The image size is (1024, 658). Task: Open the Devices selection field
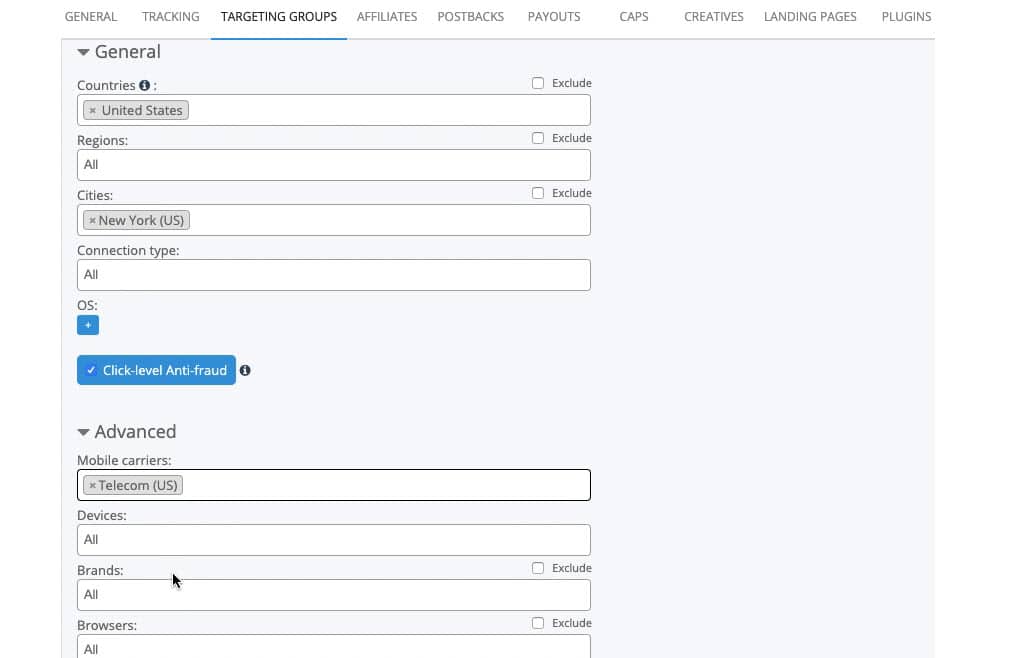334,540
